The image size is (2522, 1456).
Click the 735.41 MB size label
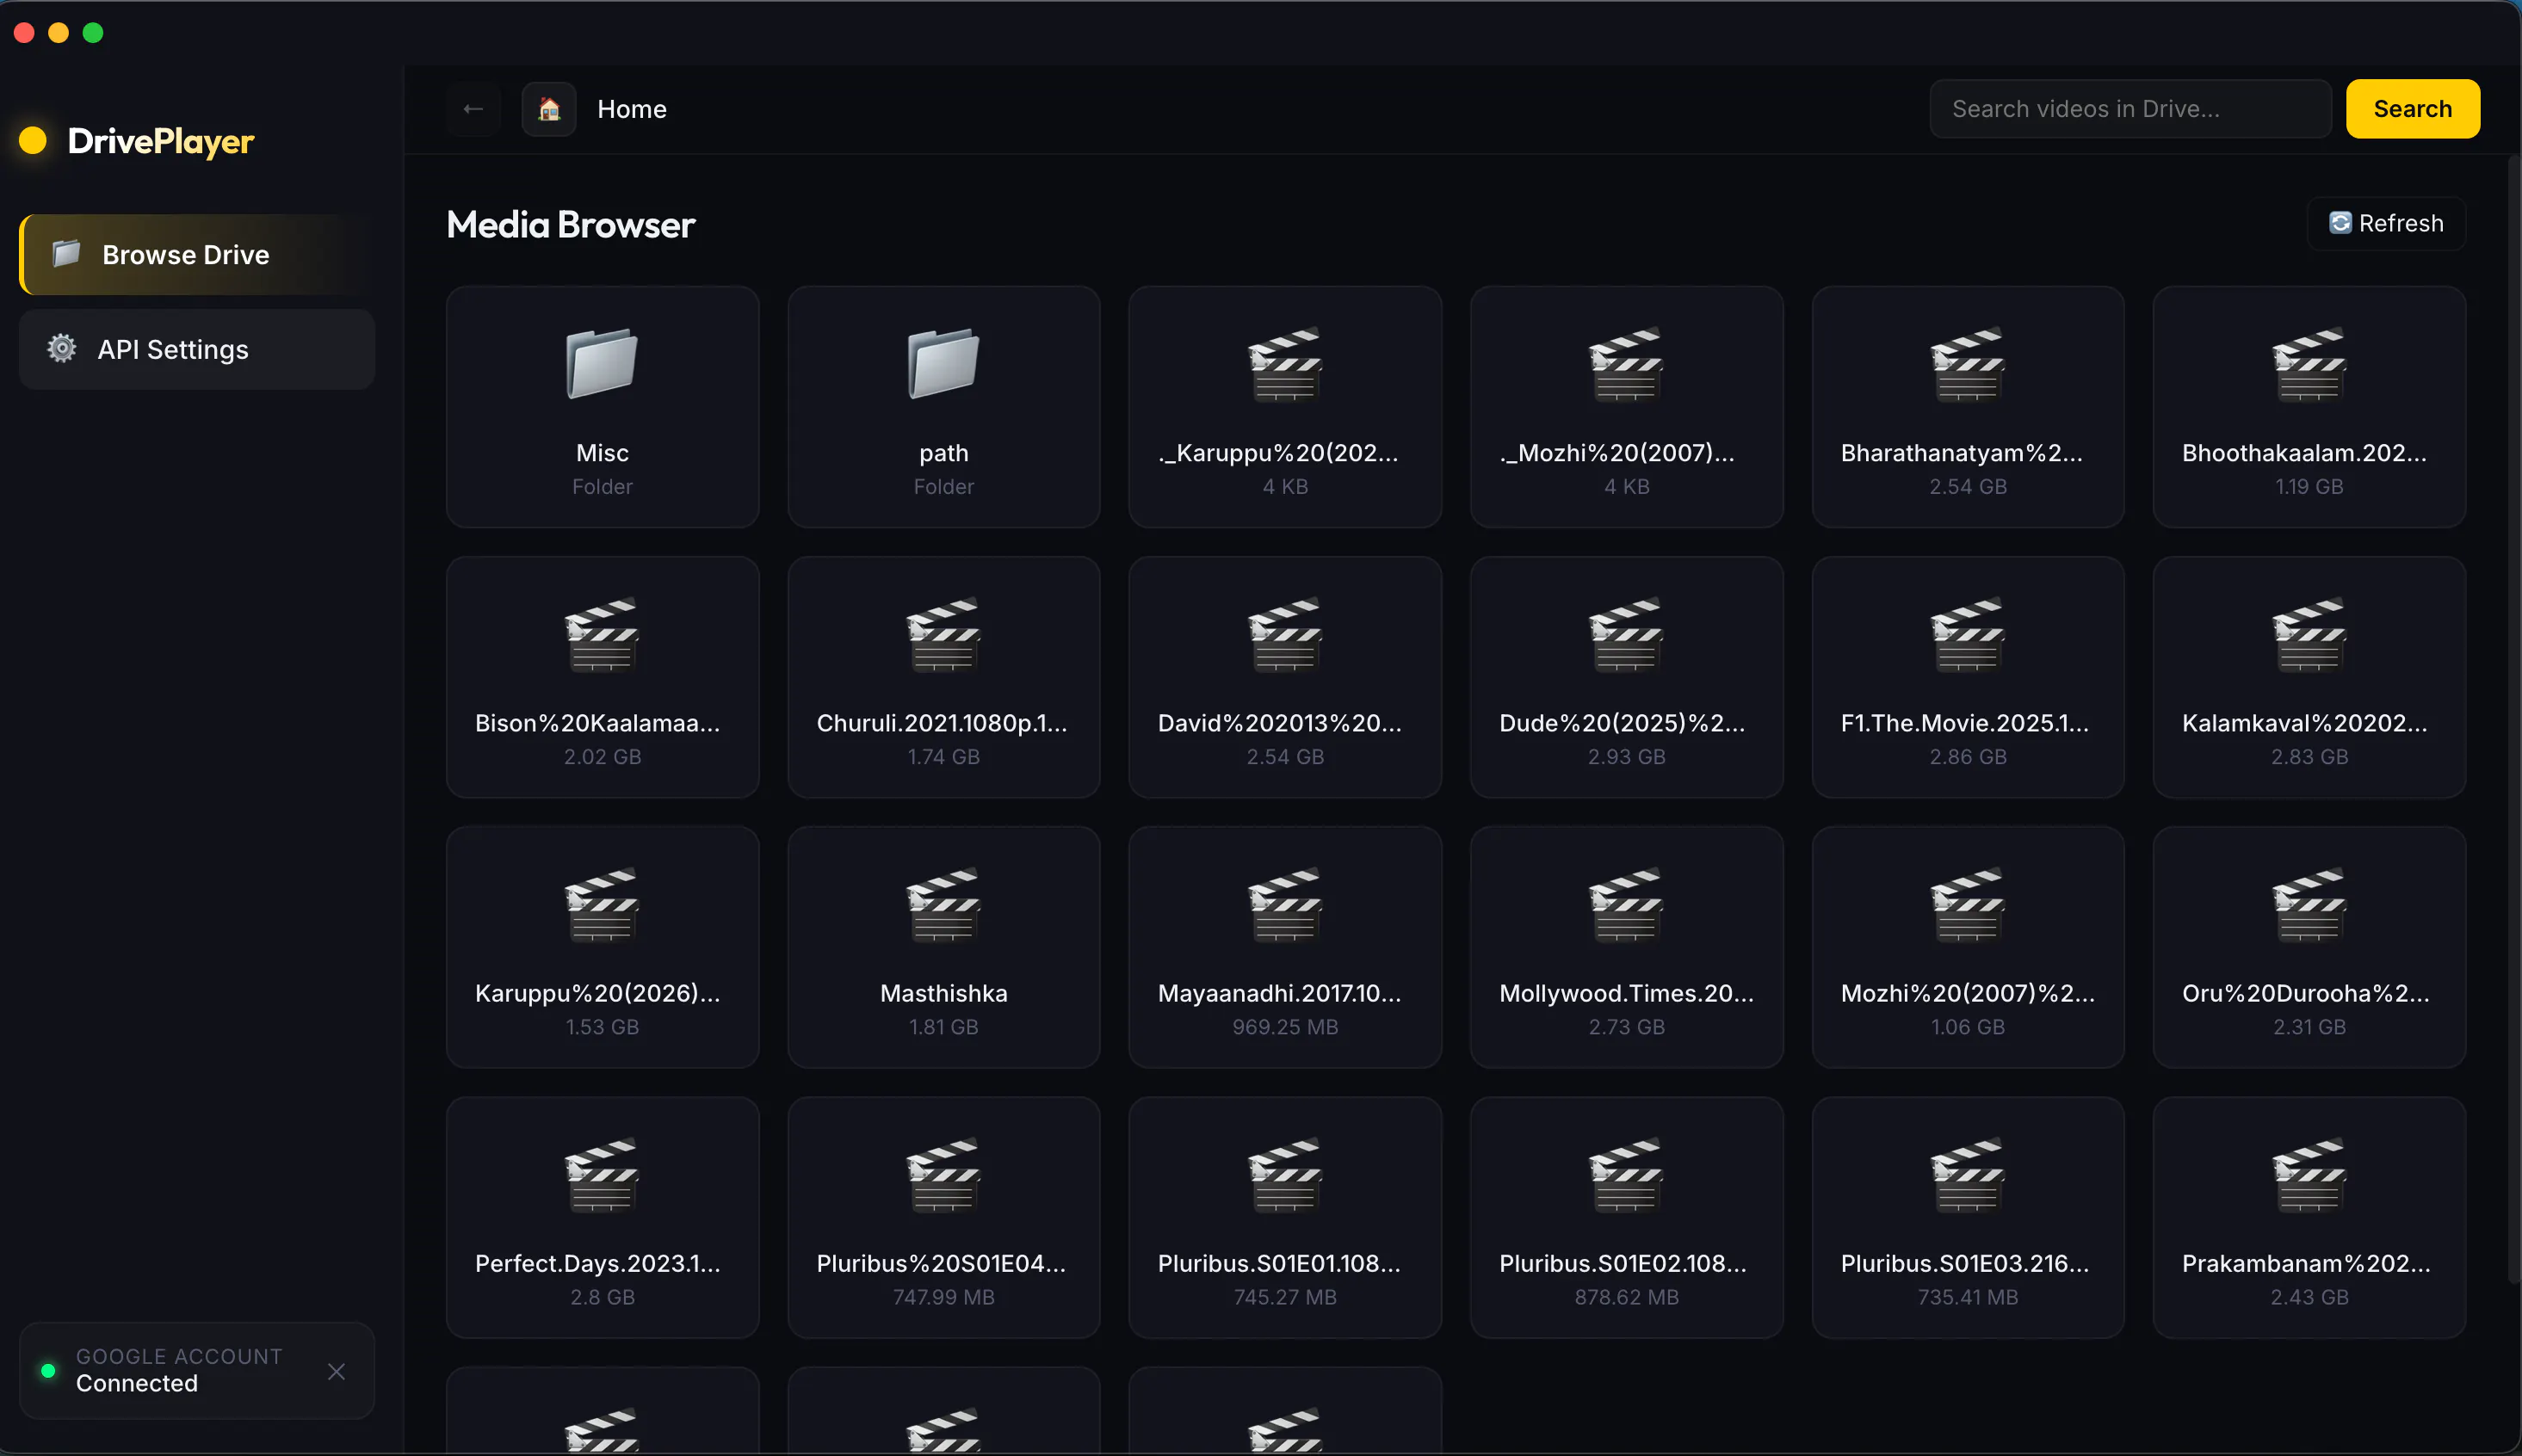tap(1967, 1297)
